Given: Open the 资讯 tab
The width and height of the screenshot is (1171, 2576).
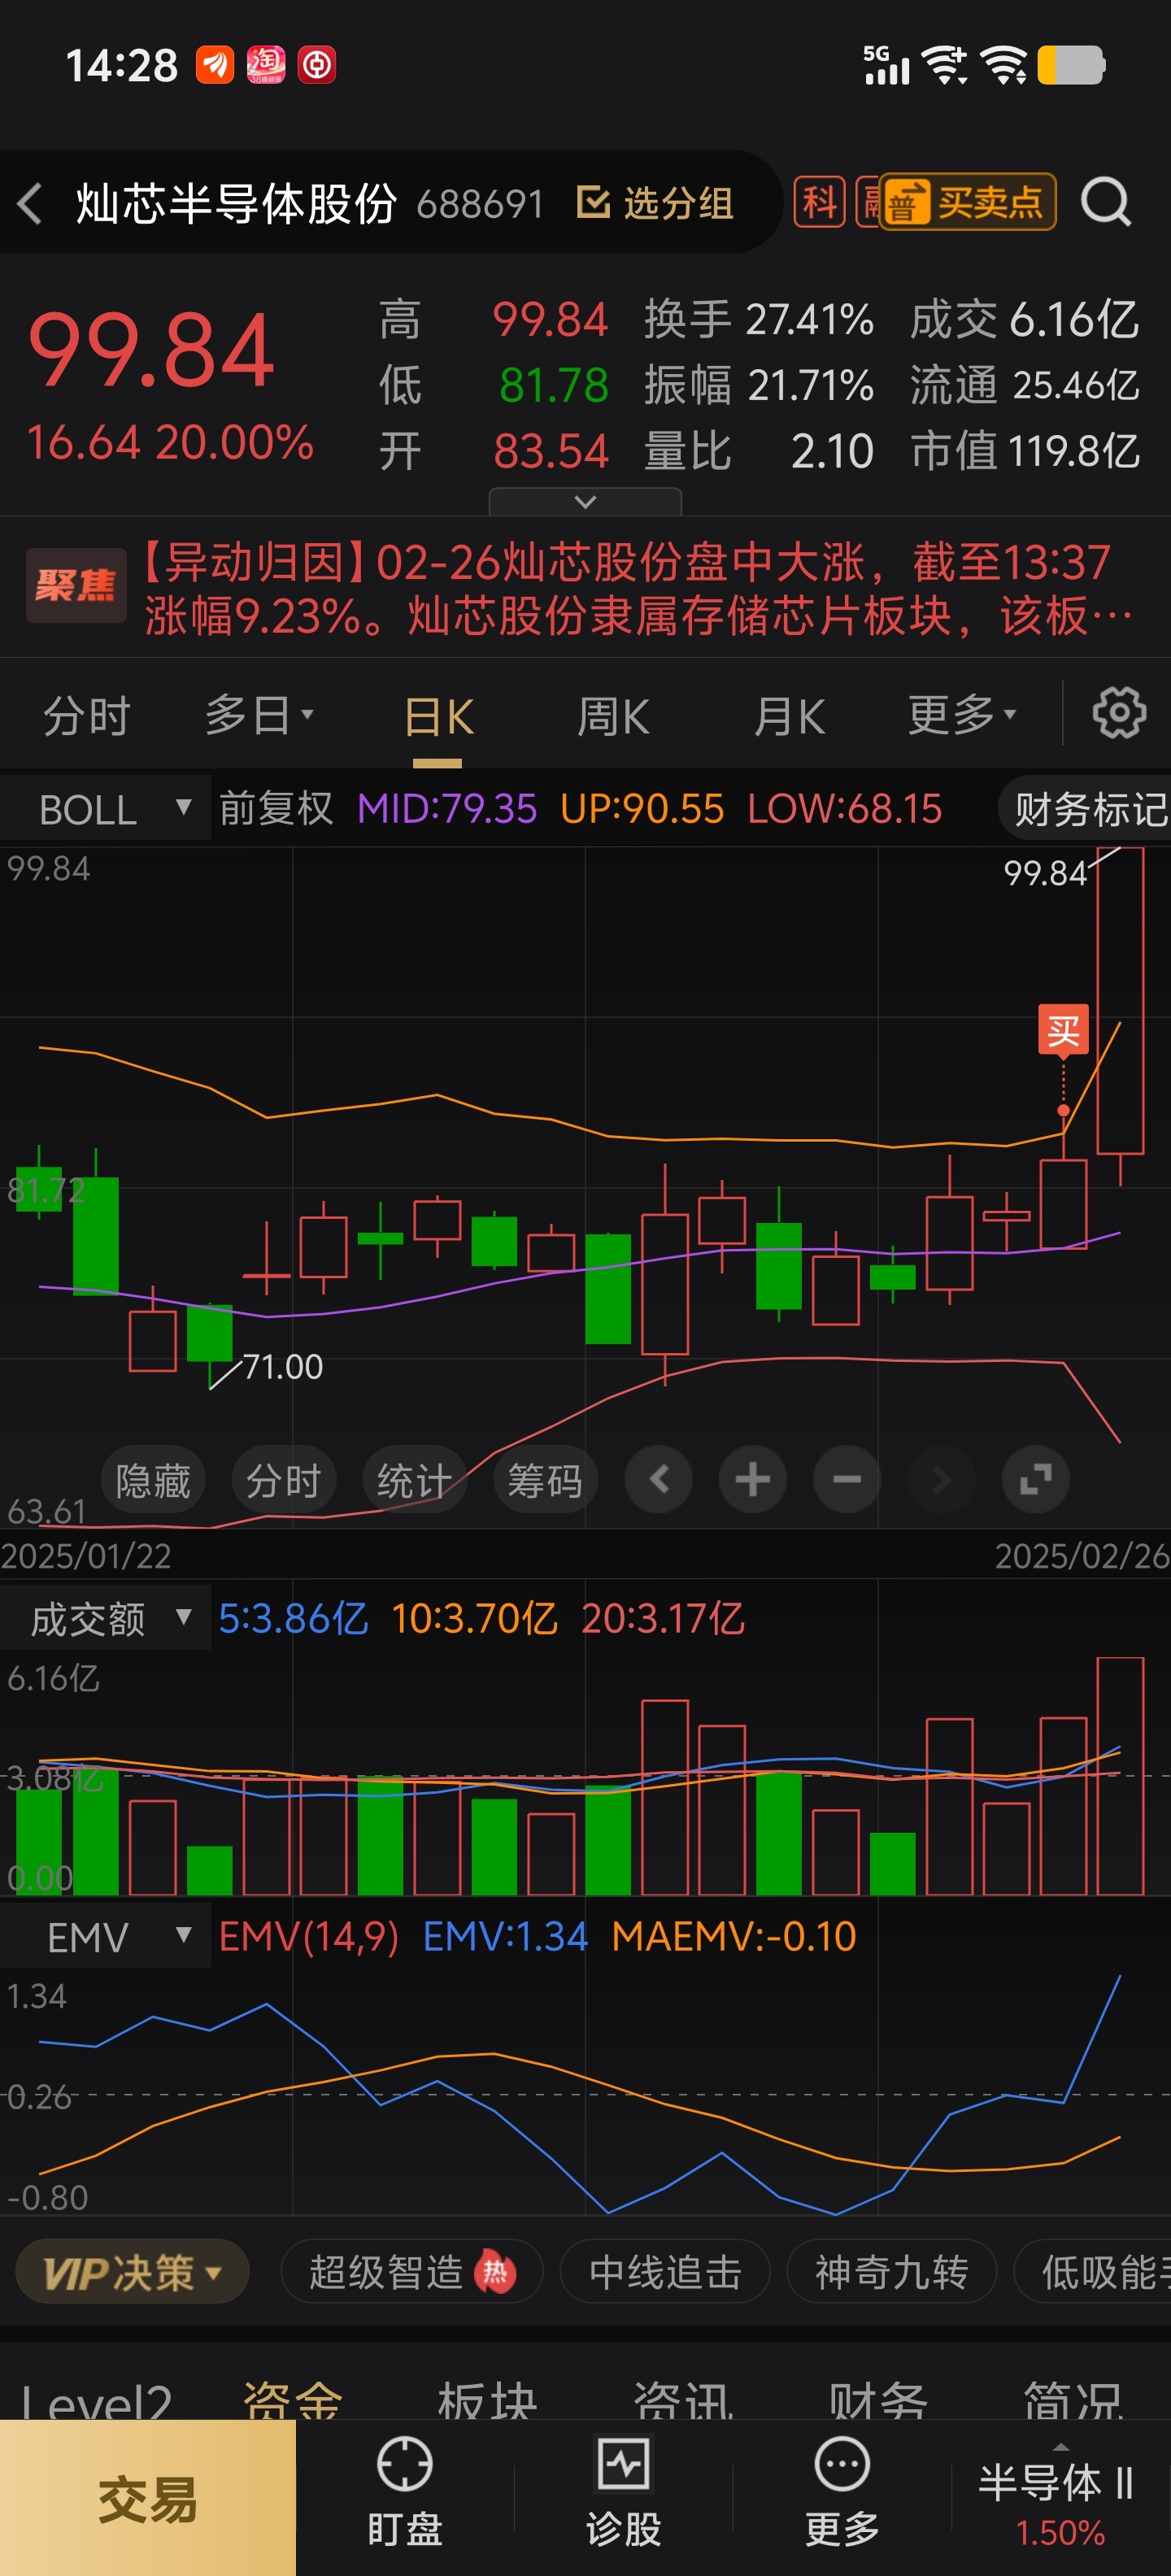Looking at the screenshot, I should [683, 2400].
